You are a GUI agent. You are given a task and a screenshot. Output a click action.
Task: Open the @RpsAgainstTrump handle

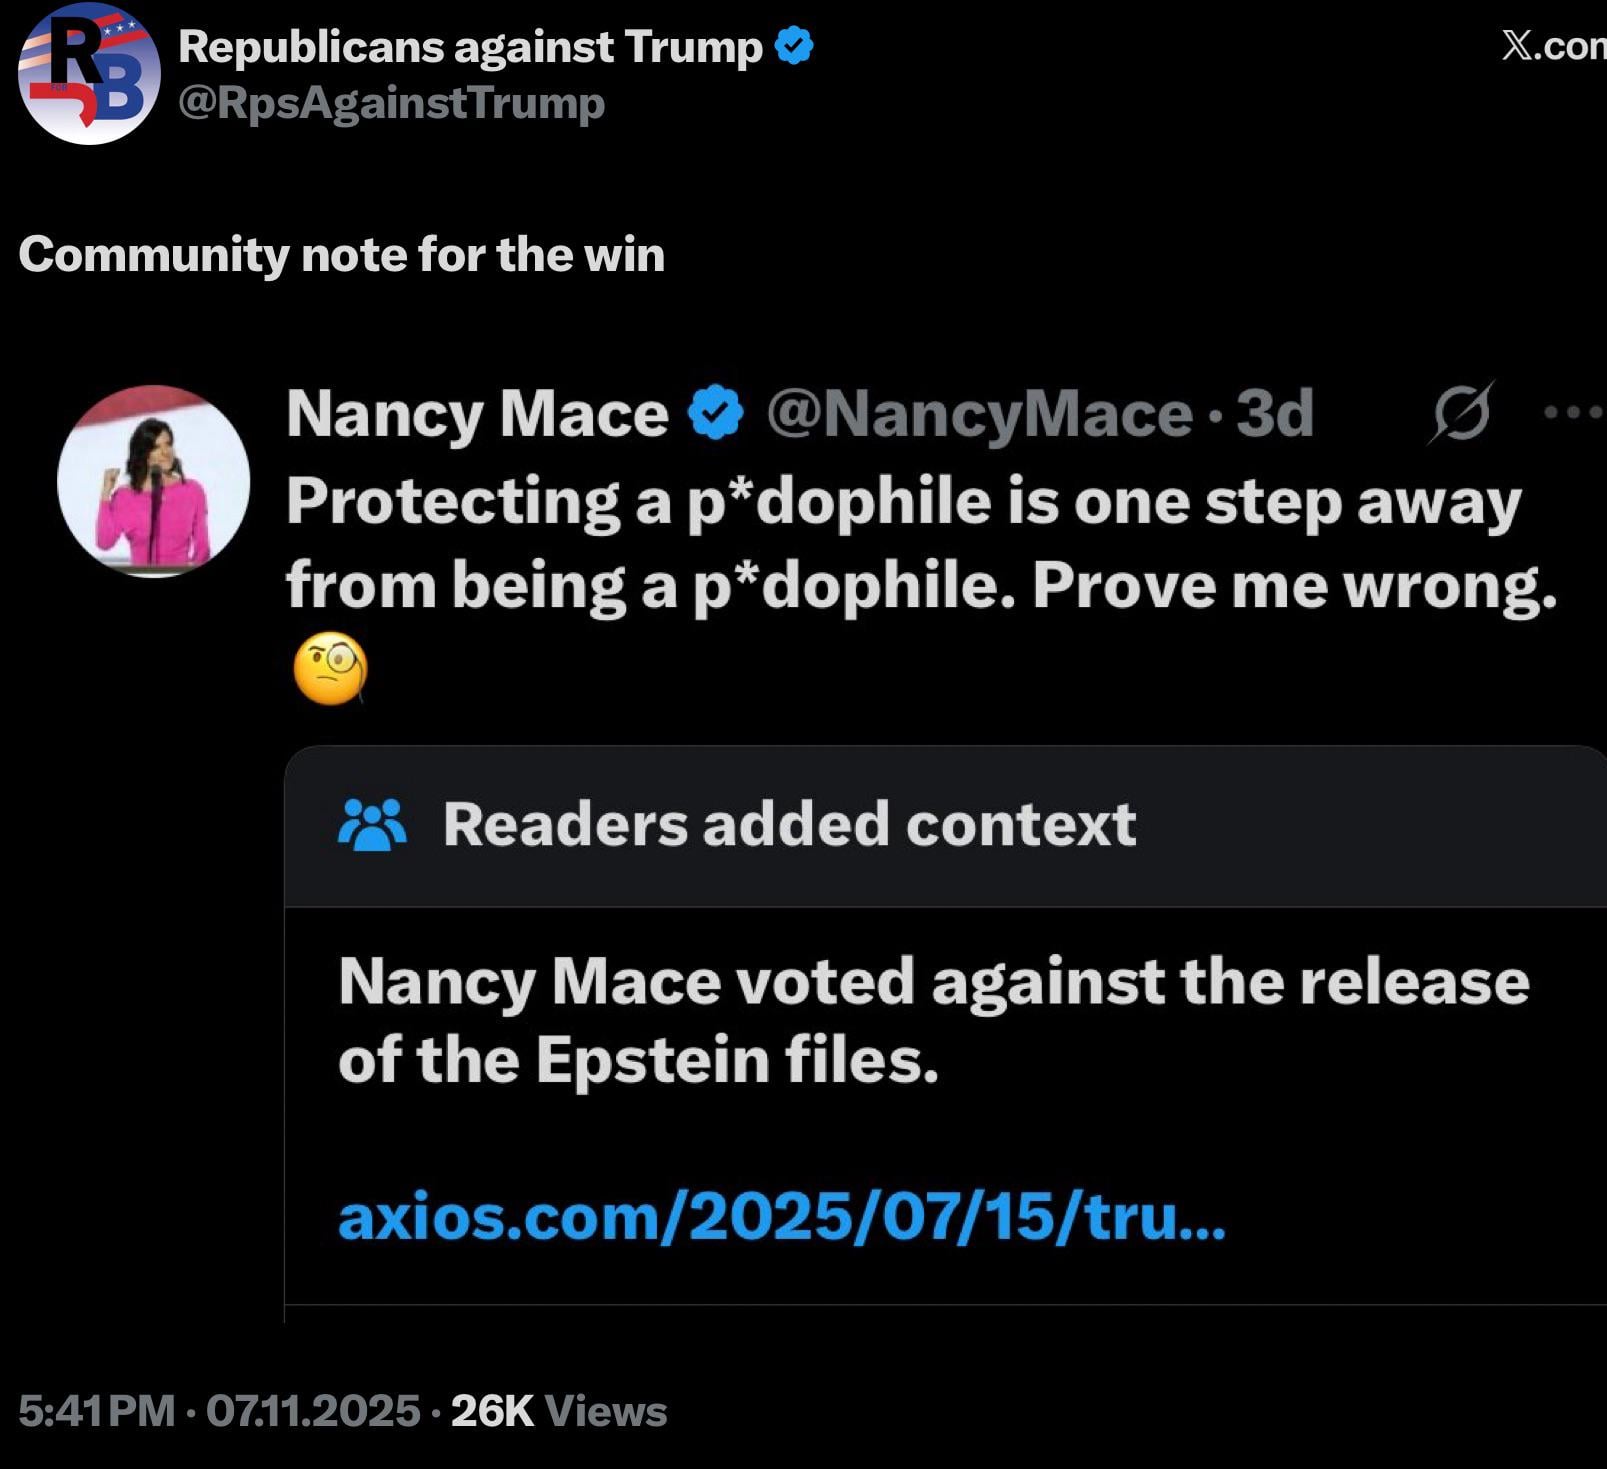tap(391, 103)
